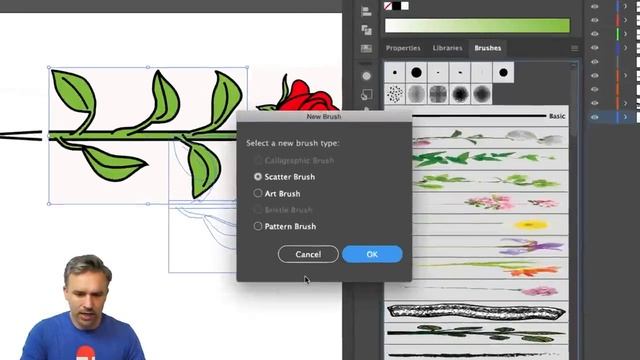640x360 pixels.
Task: Confirm New Brush dialog with OK
Action: tap(372, 254)
